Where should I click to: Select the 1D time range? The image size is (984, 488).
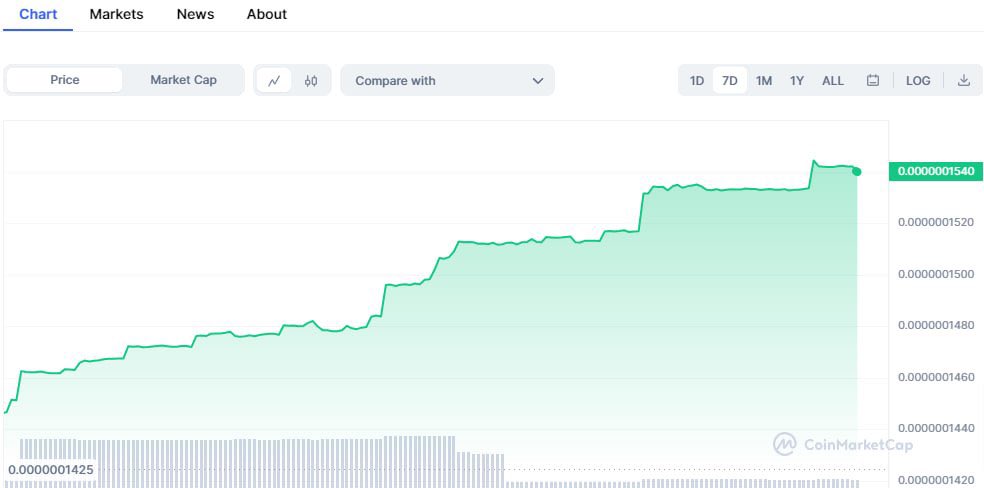[x=697, y=80]
